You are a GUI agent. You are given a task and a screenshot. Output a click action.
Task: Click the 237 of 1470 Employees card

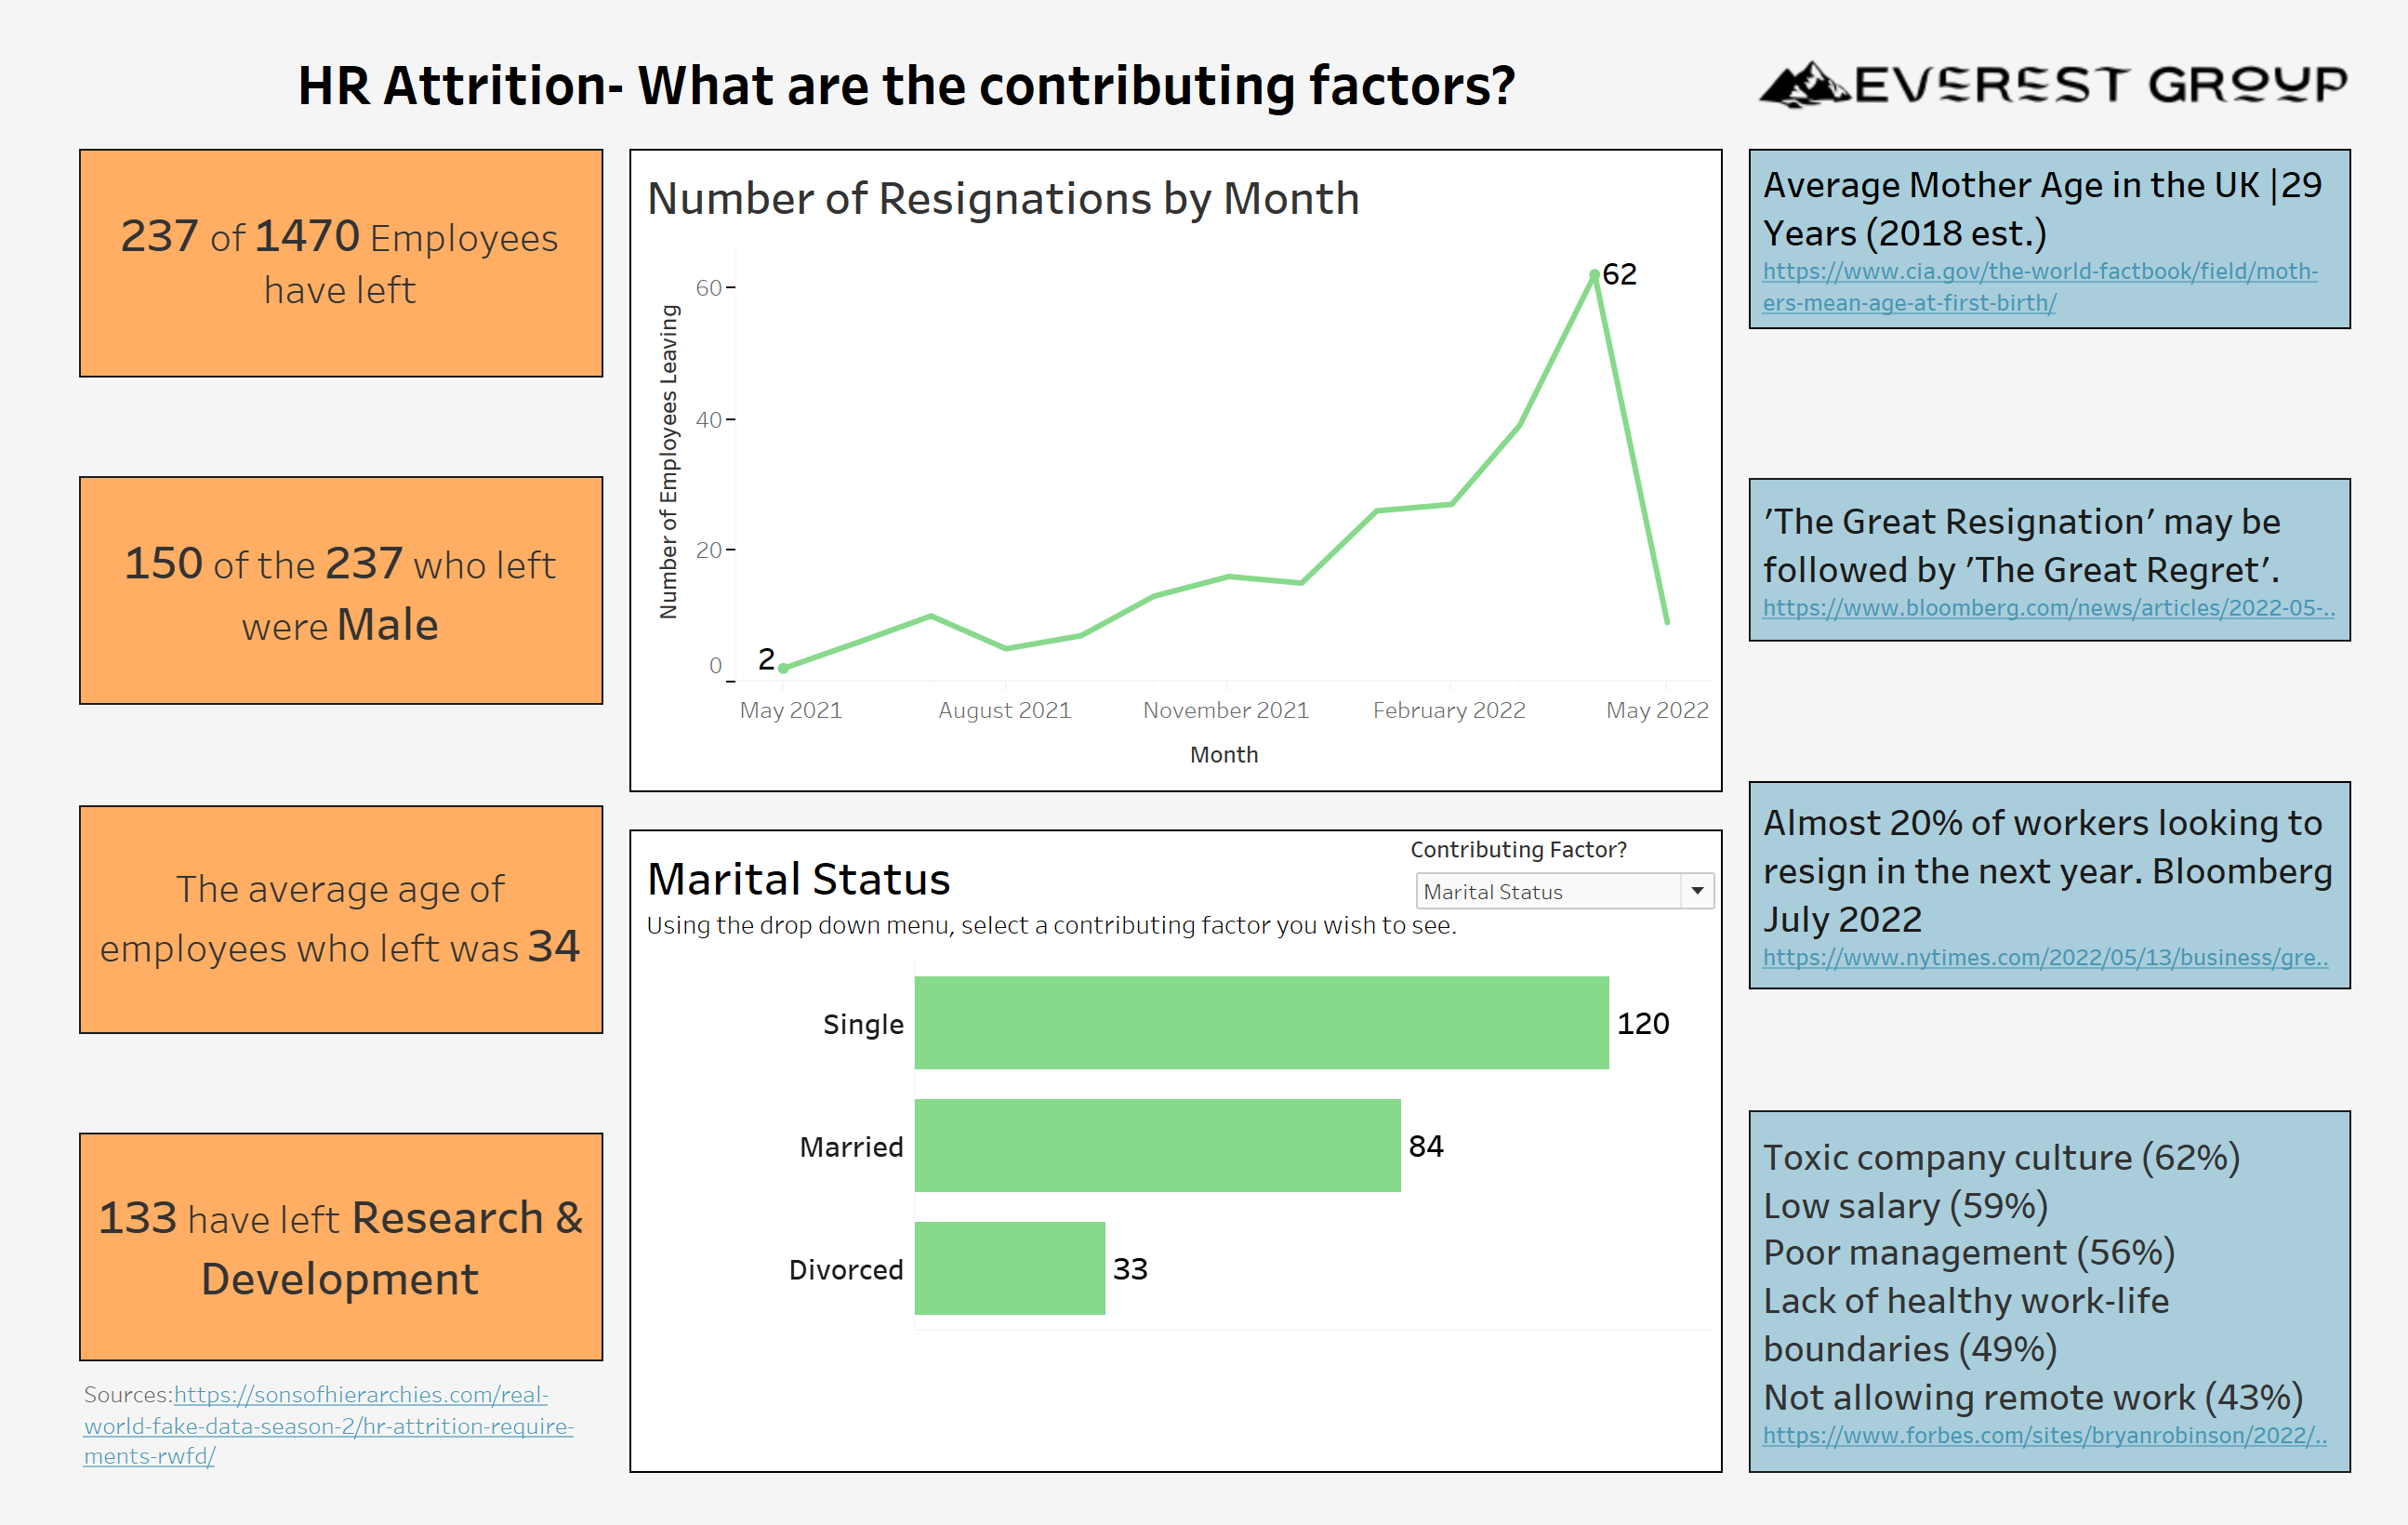point(341,263)
